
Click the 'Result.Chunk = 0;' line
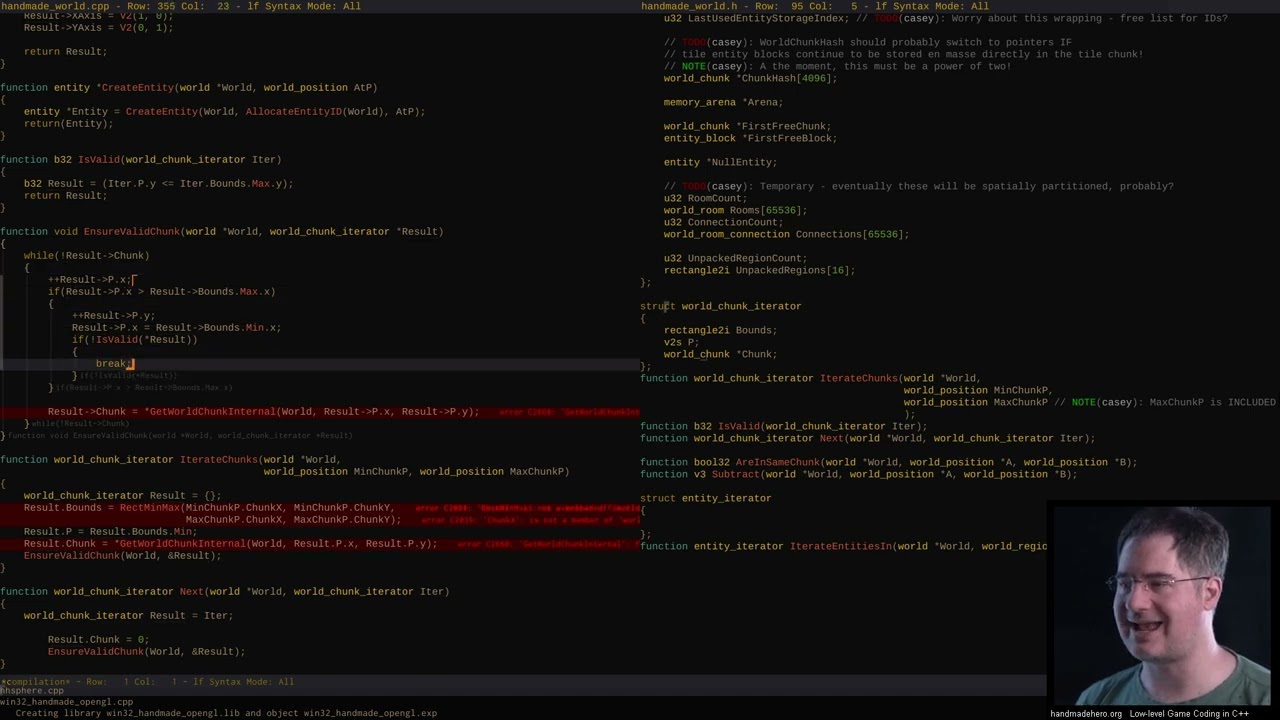[x=98, y=640]
